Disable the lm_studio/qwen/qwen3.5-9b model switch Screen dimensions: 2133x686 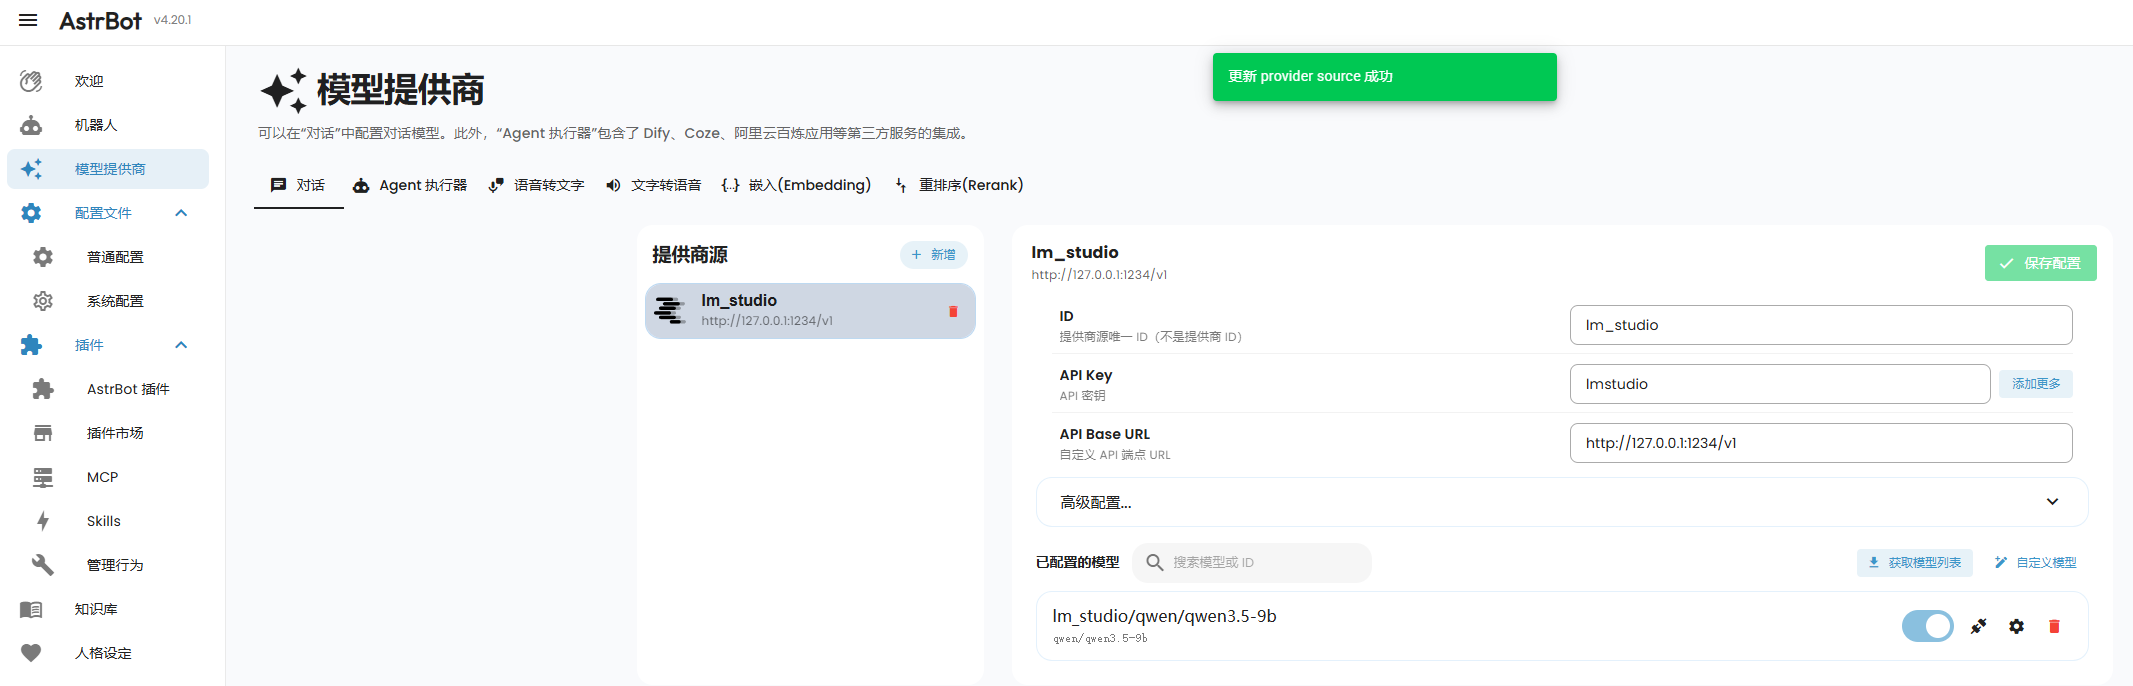[1927, 626]
